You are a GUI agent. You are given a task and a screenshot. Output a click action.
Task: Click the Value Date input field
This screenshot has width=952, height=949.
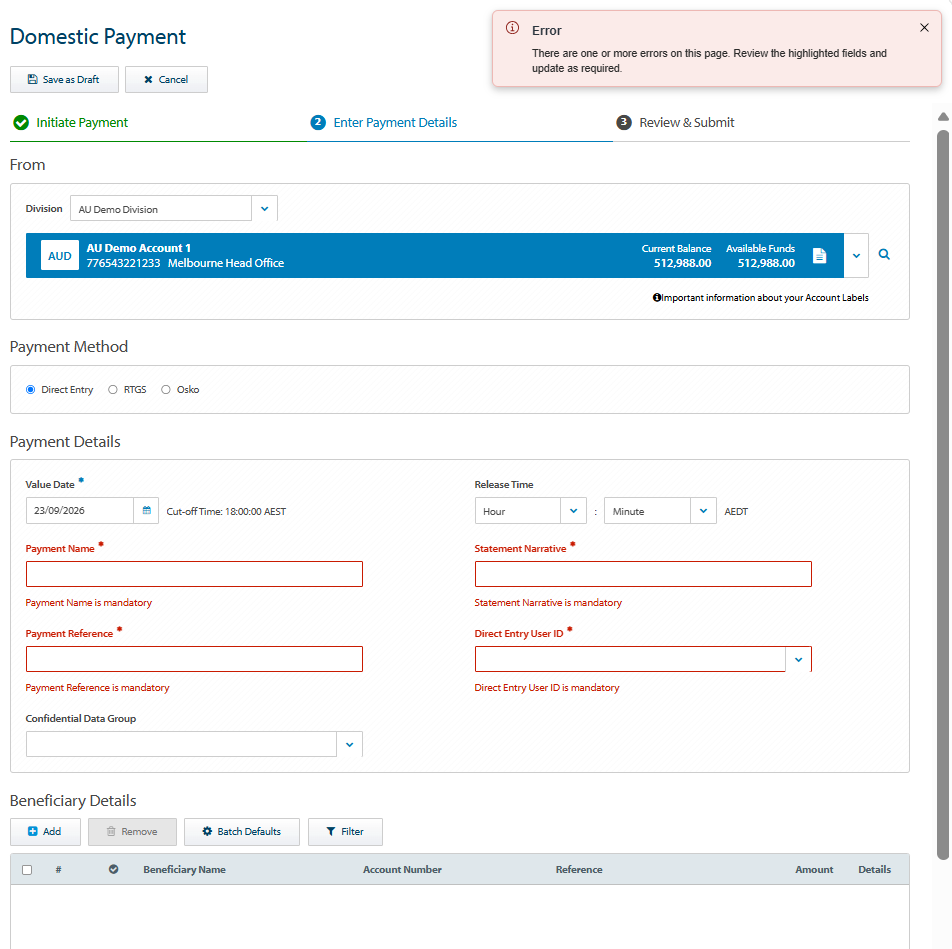pos(80,511)
